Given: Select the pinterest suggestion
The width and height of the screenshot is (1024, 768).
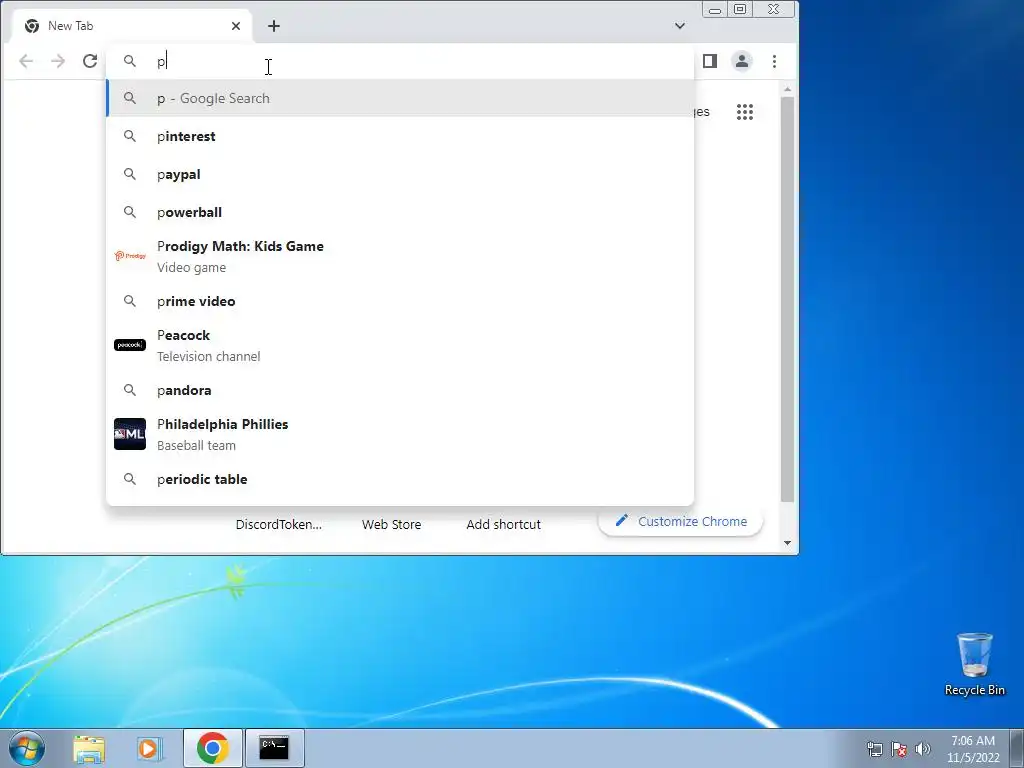Looking at the screenshot, I should [x=400, y=136].
